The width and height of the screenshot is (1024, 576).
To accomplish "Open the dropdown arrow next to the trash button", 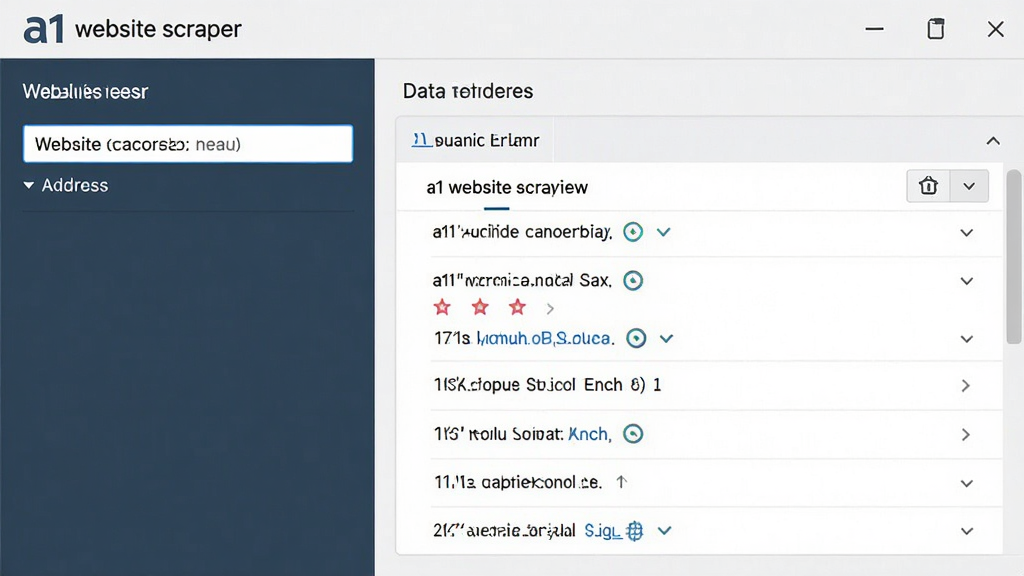I will [x=969, y=186].
